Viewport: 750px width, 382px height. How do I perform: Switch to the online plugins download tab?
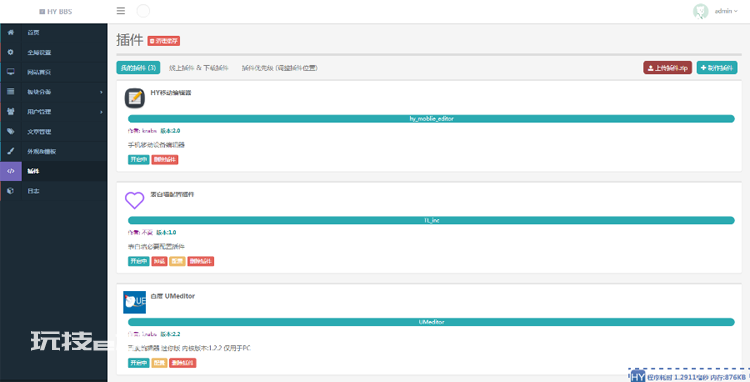199,68
